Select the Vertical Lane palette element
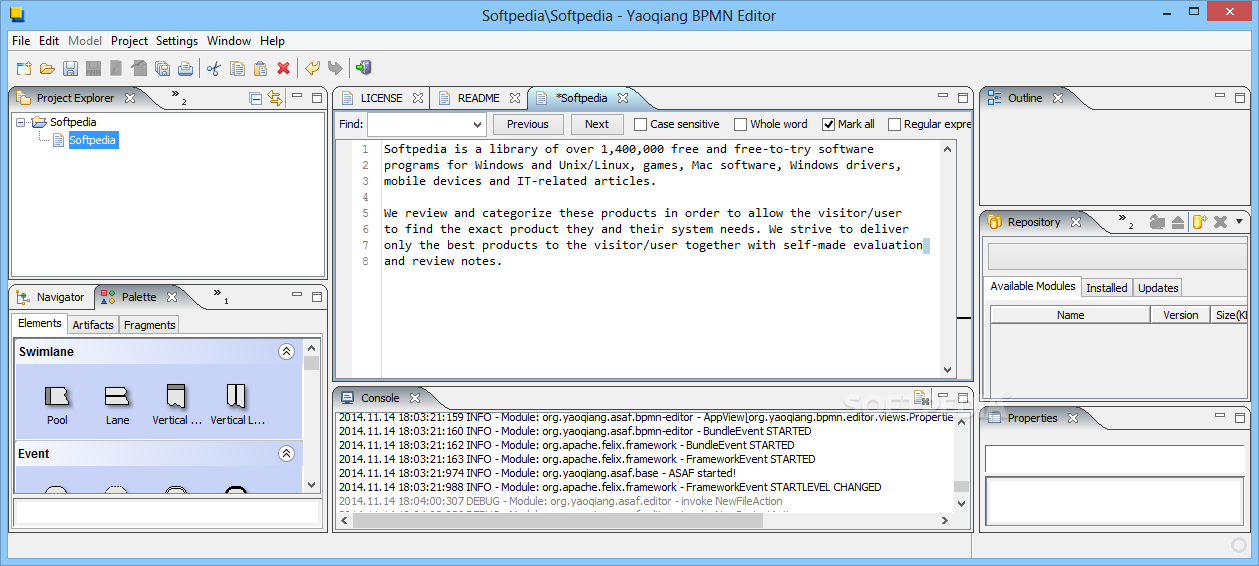 [x=237, y=405]
